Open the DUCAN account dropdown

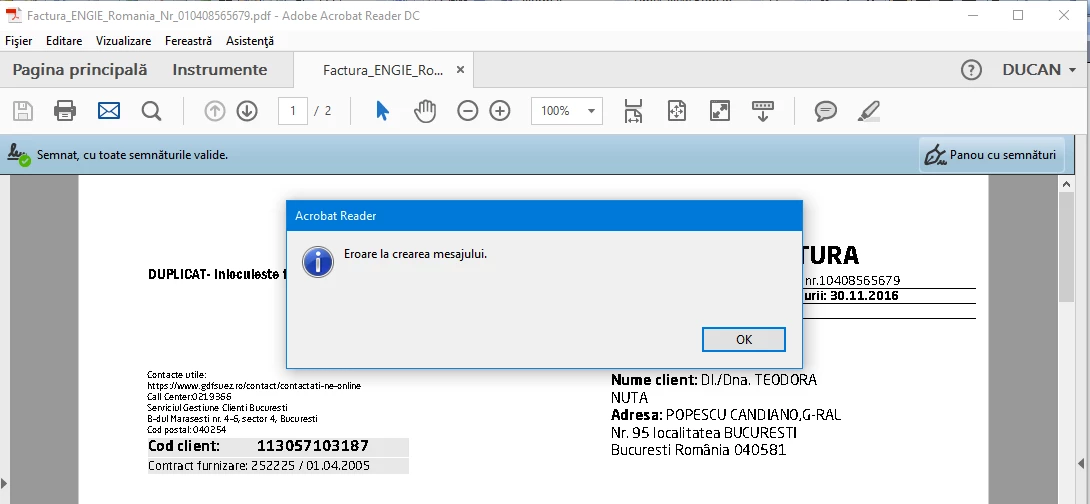click(1039, 70)
